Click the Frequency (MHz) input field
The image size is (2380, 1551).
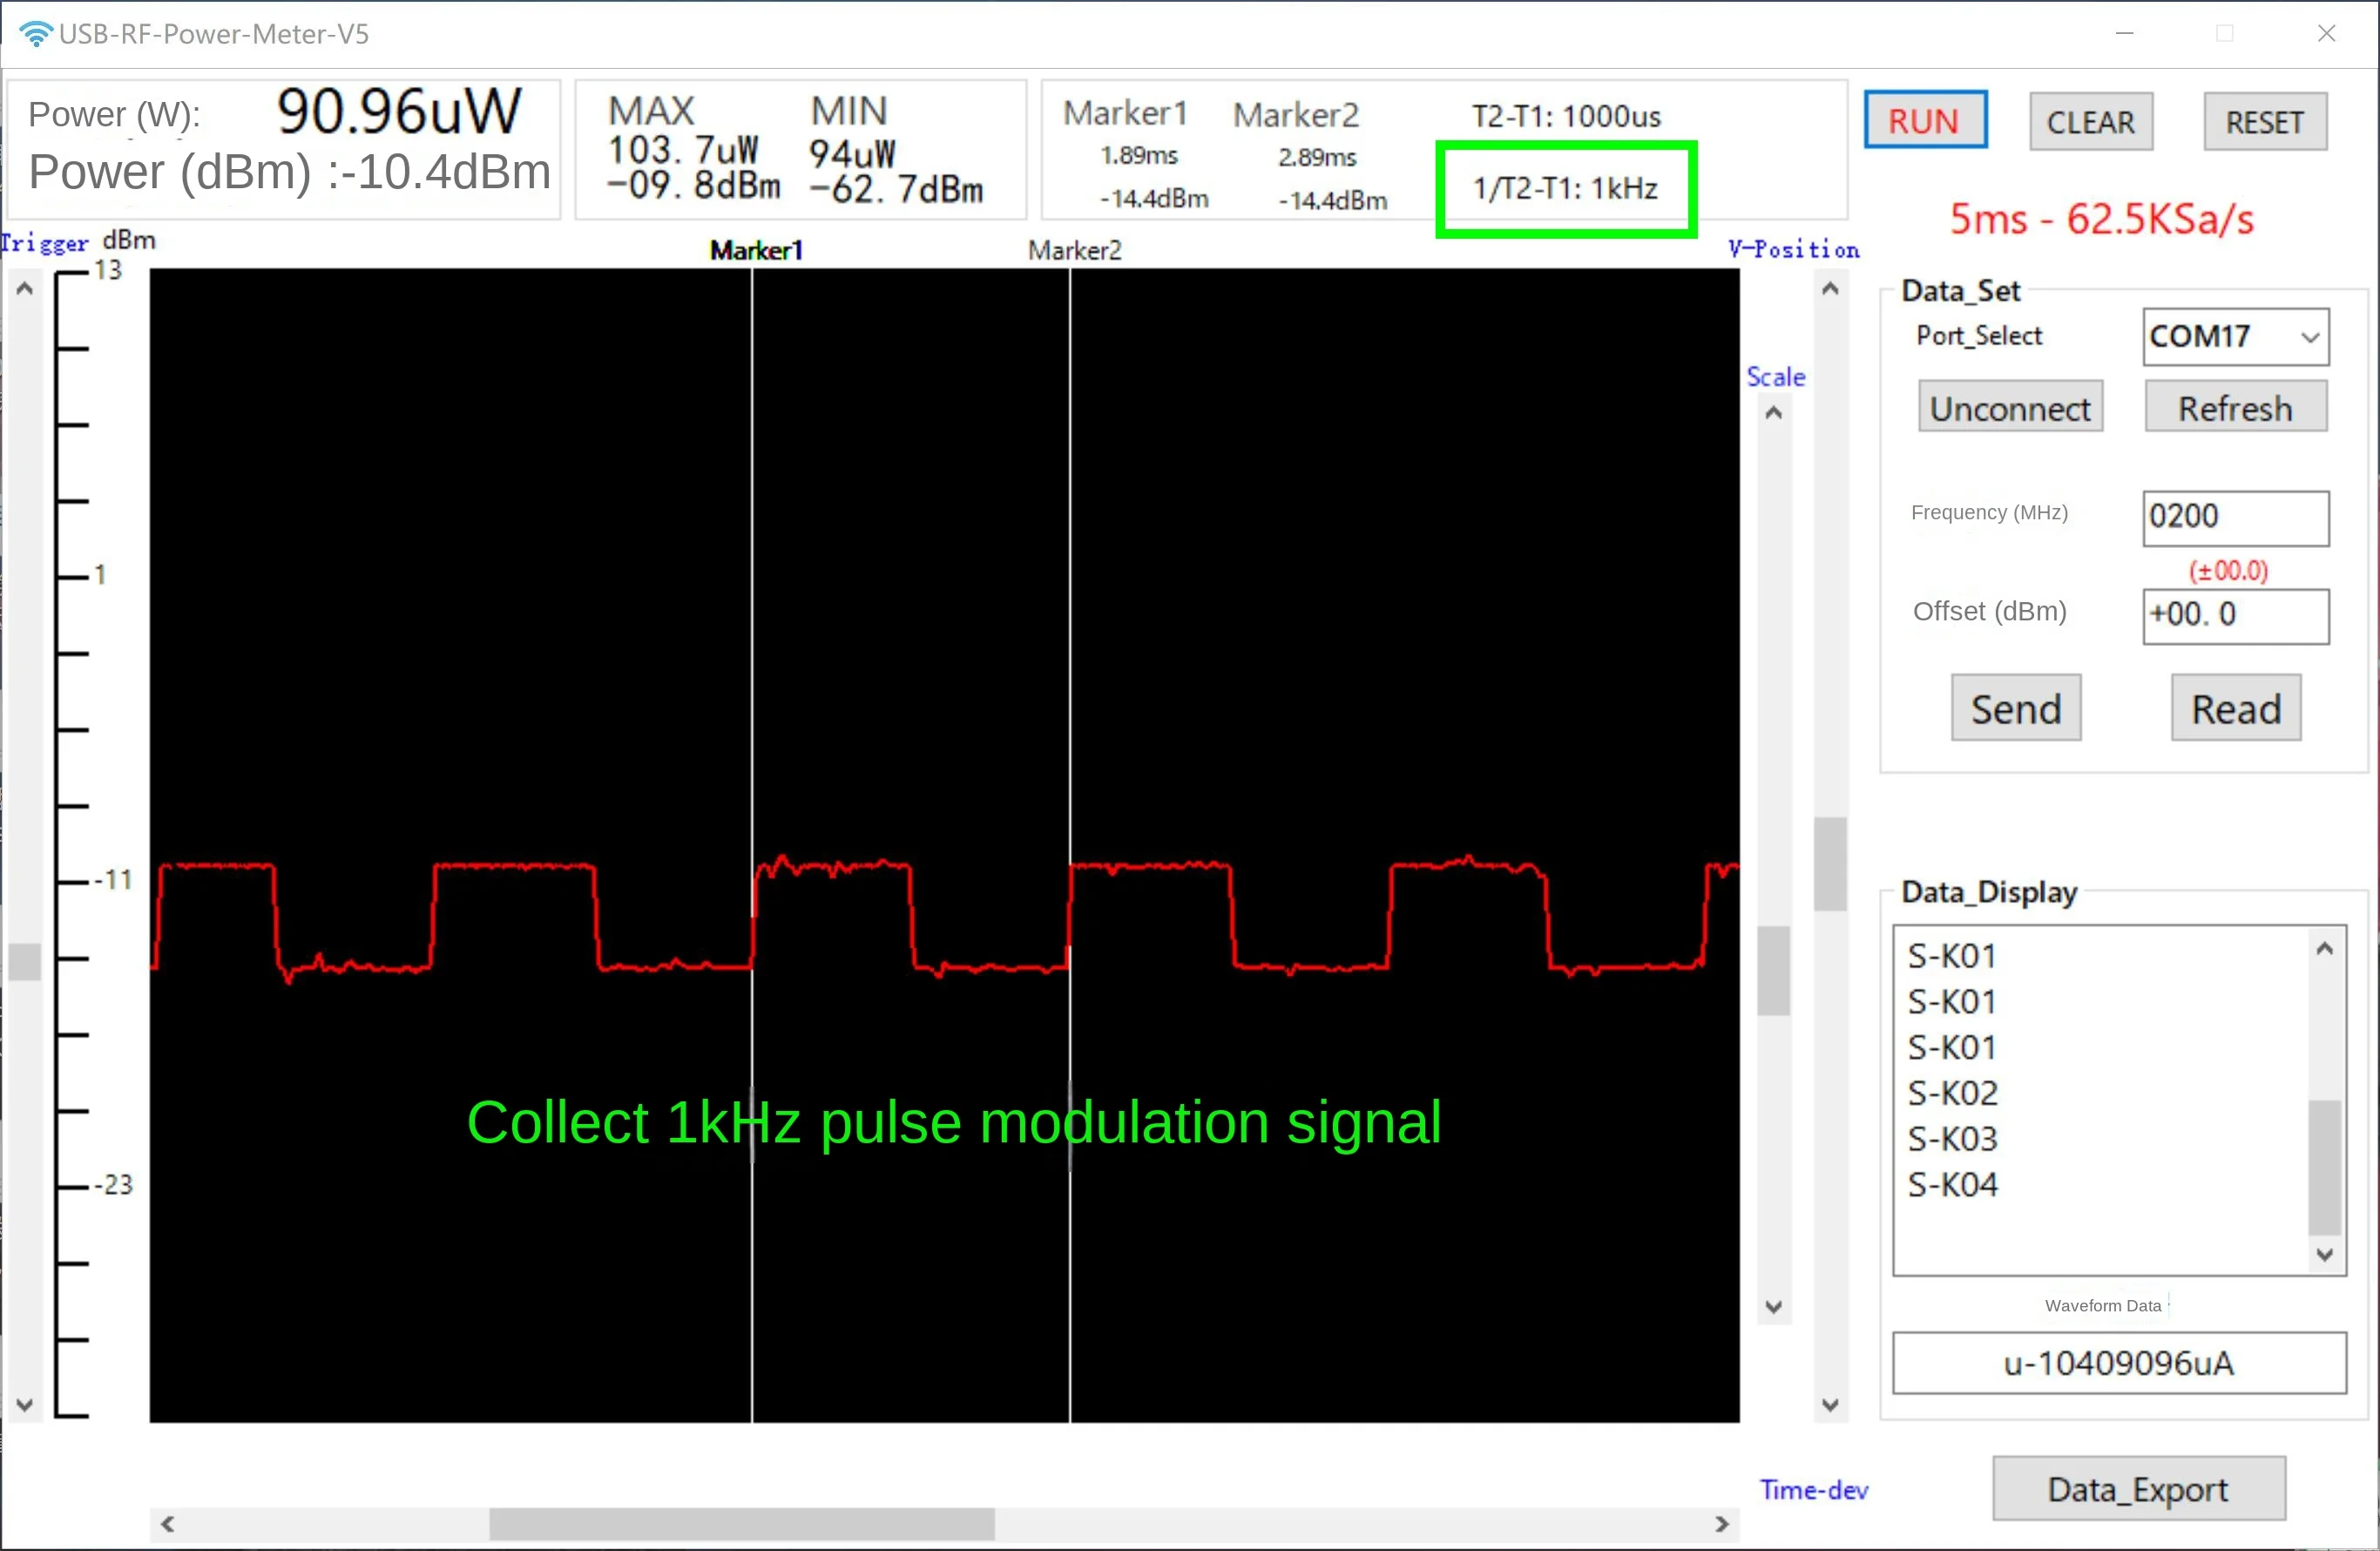[2234, 517]
